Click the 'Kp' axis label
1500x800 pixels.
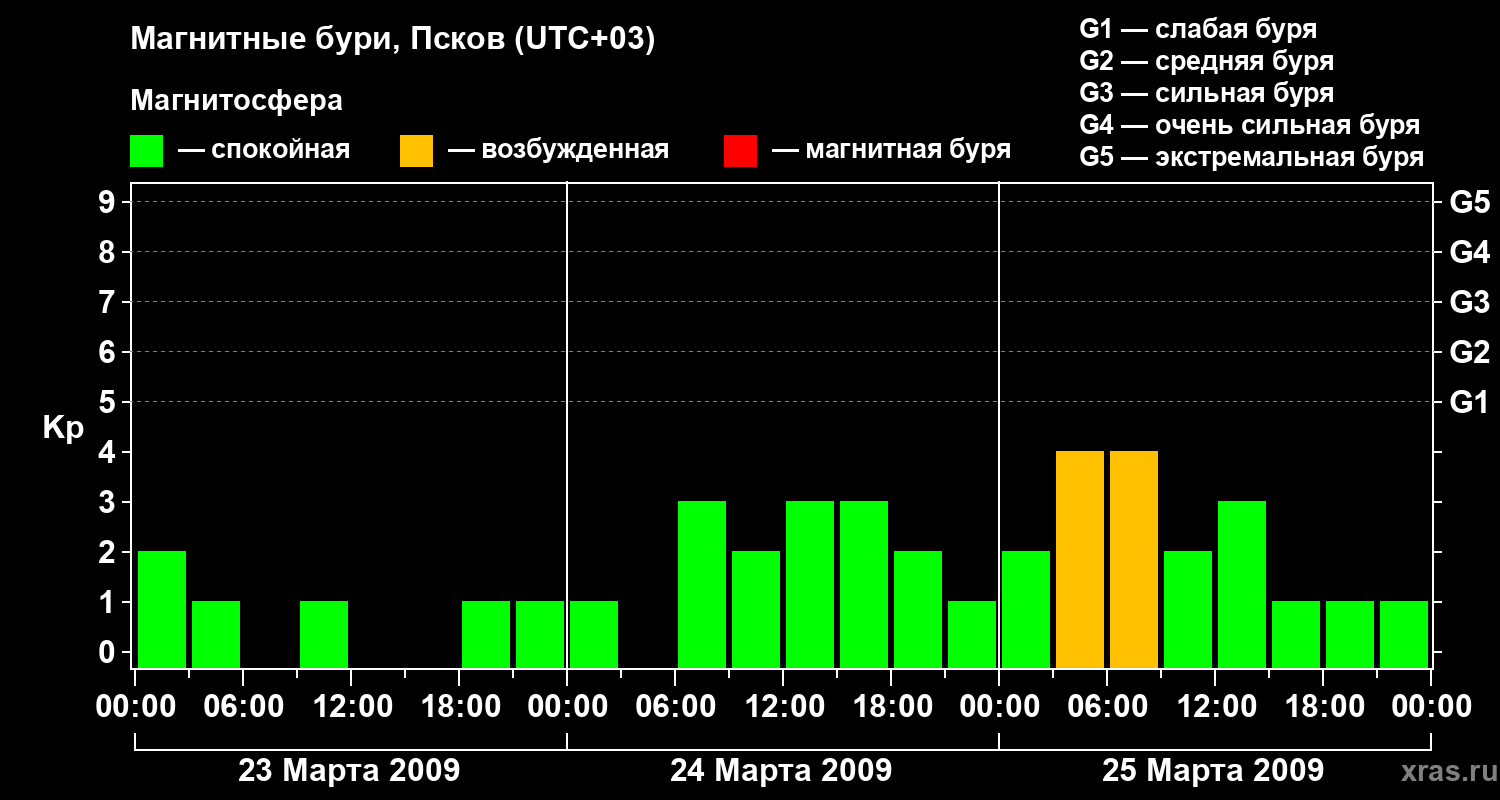(x=63, y=428)
